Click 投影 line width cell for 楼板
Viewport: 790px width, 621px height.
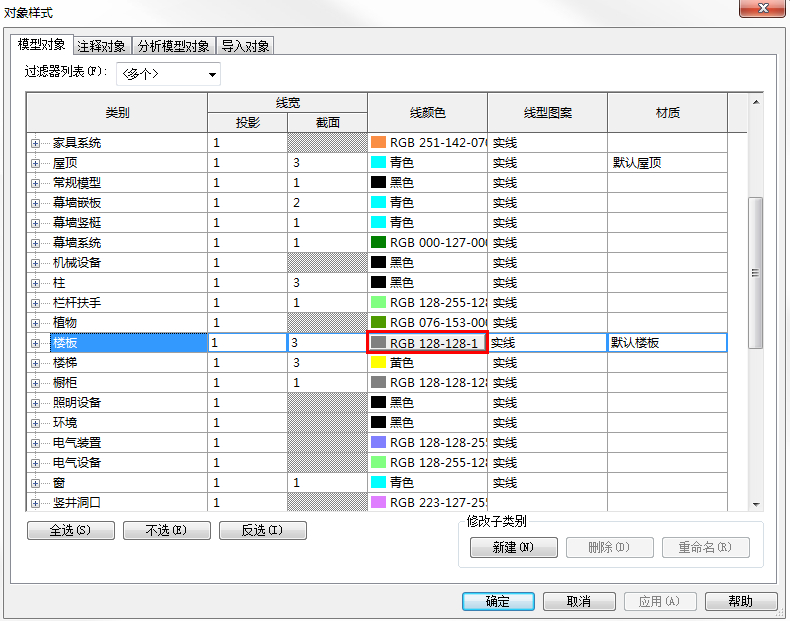coord(247,343)
